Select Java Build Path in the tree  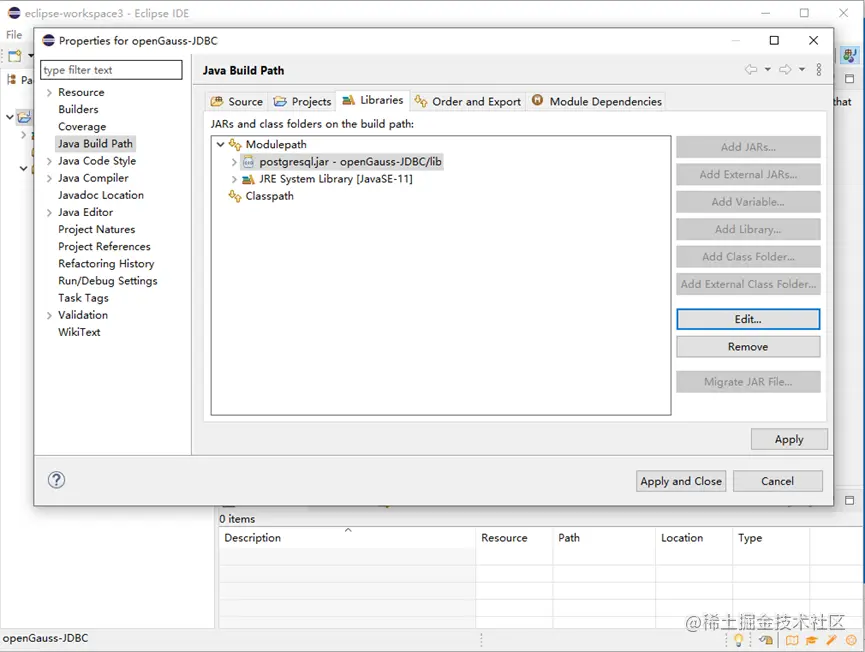pos(95,143)
